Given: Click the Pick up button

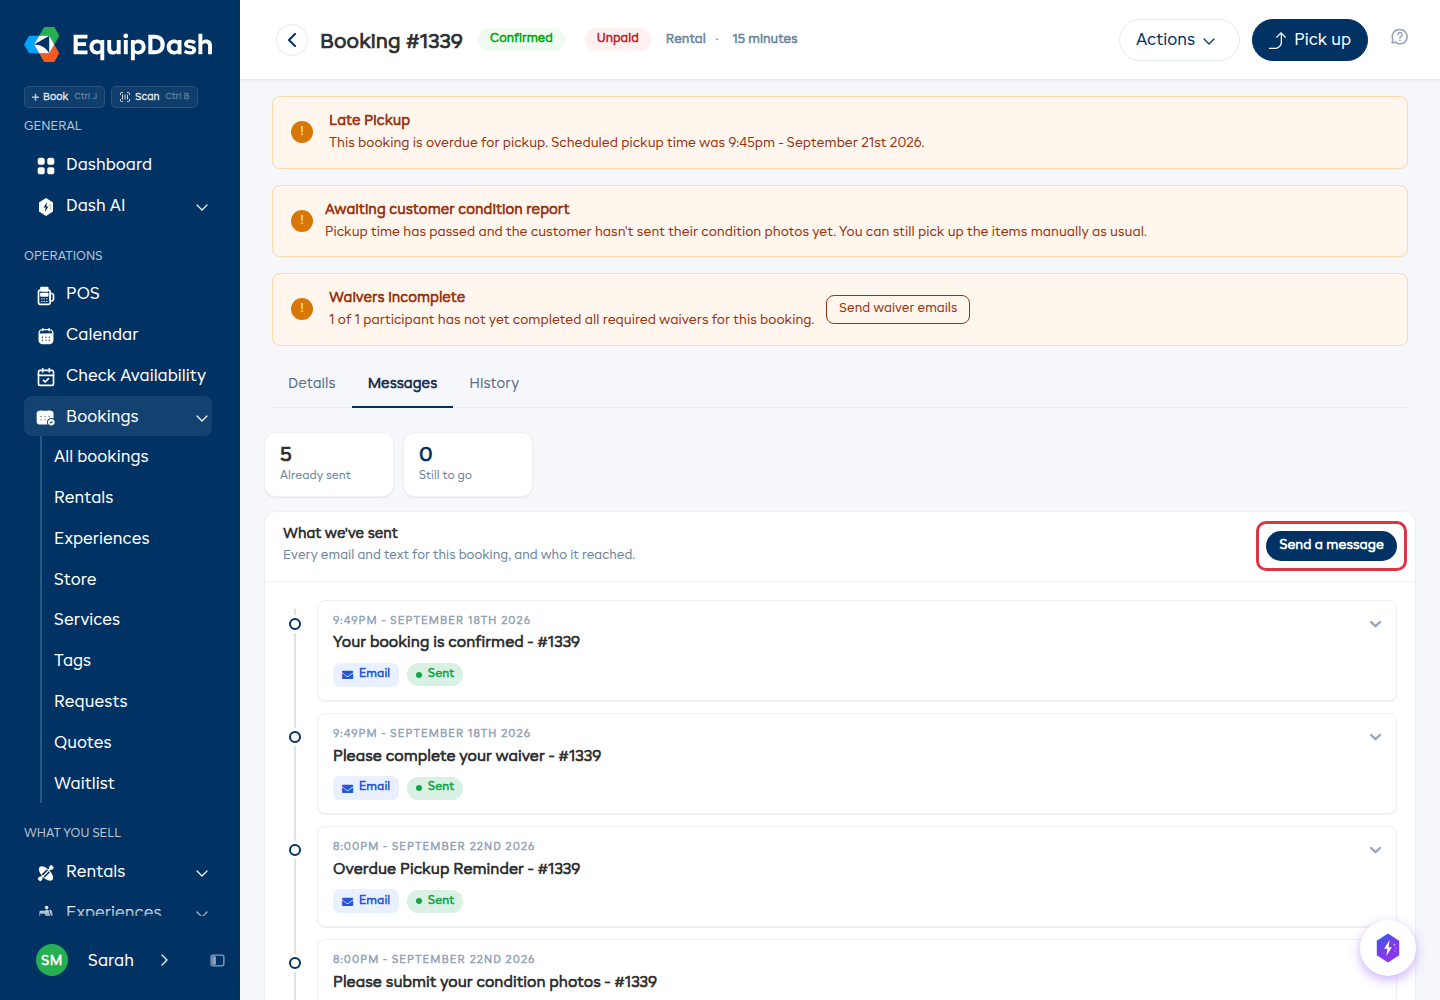Looking at the screenshot, I should [x=1310, y=40].
